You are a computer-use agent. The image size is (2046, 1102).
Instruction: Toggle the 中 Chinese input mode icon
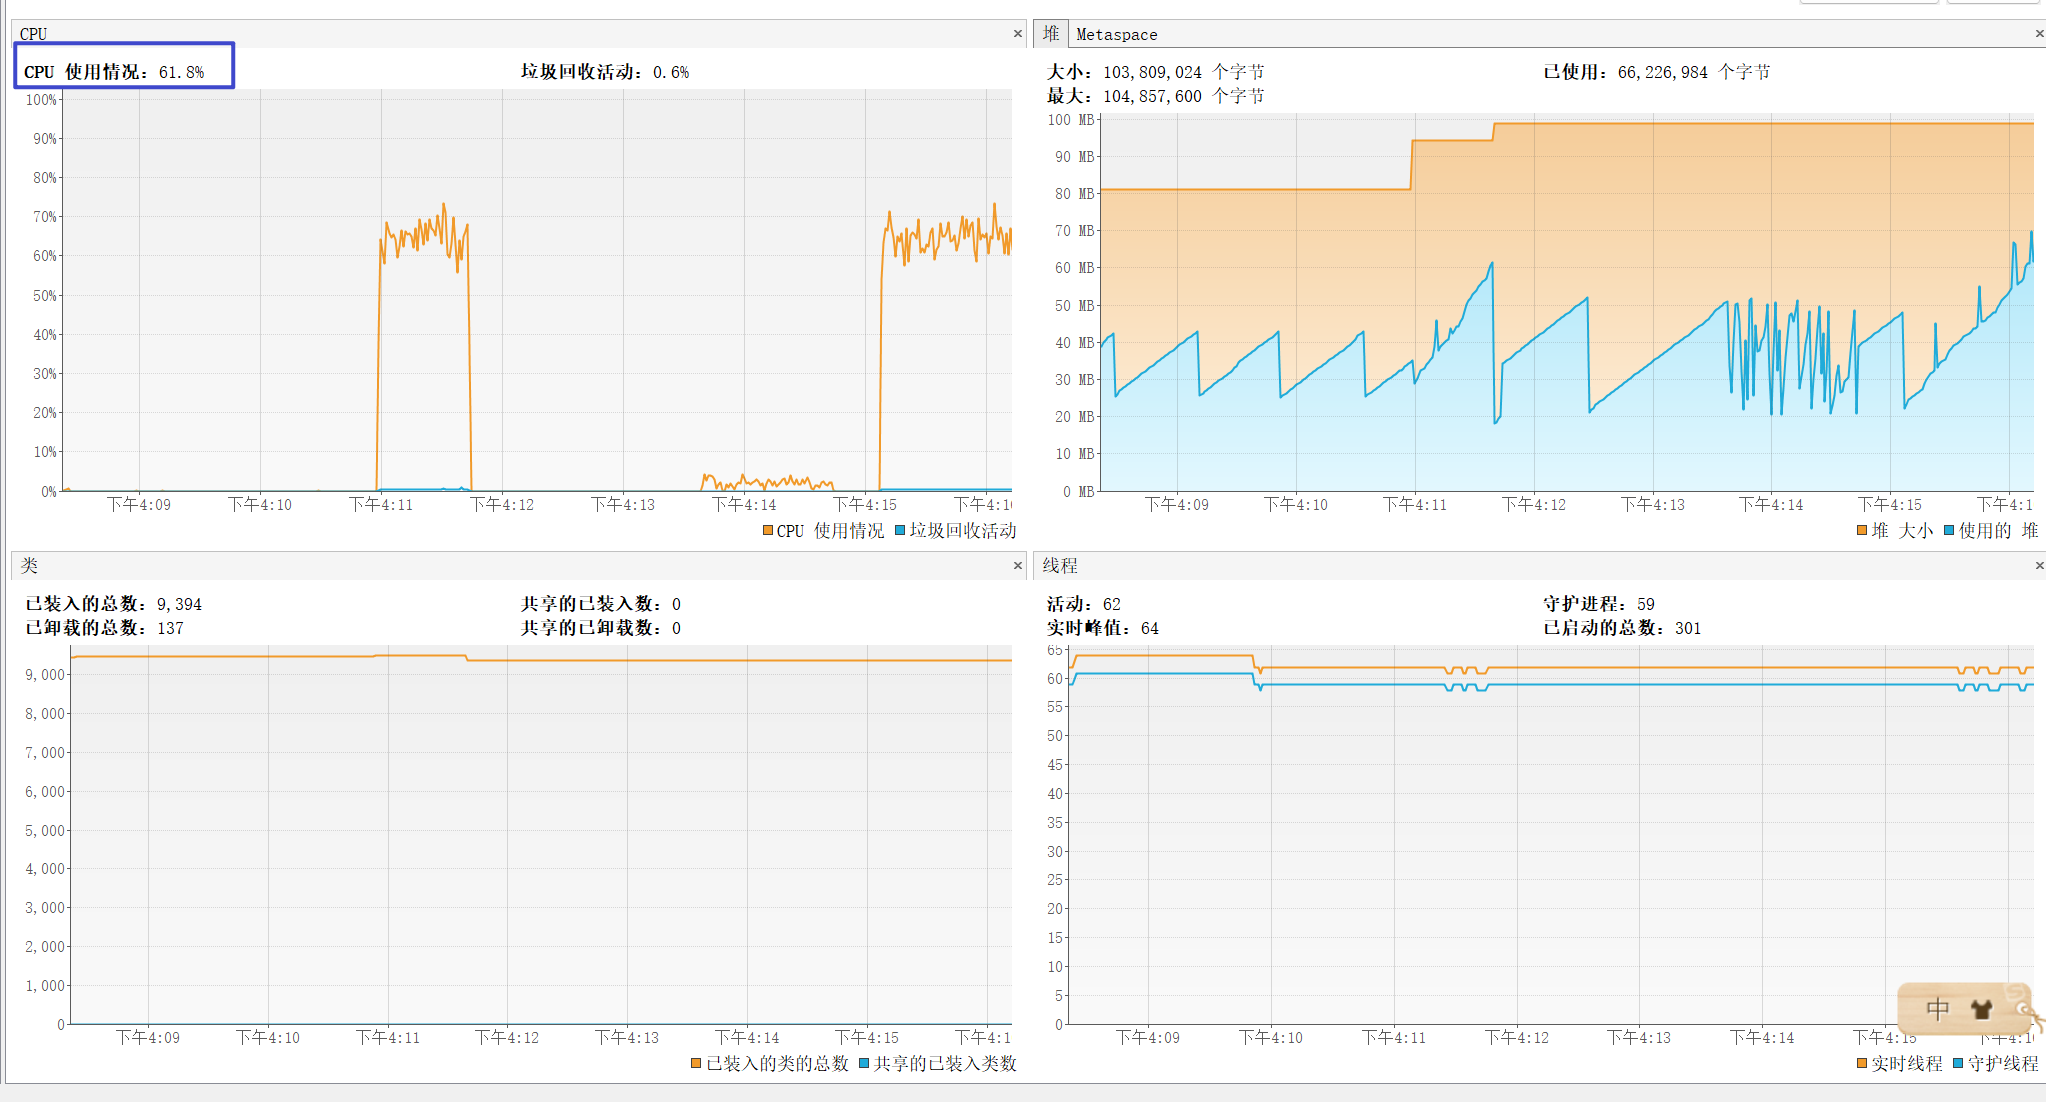tap(1937, 1009)
